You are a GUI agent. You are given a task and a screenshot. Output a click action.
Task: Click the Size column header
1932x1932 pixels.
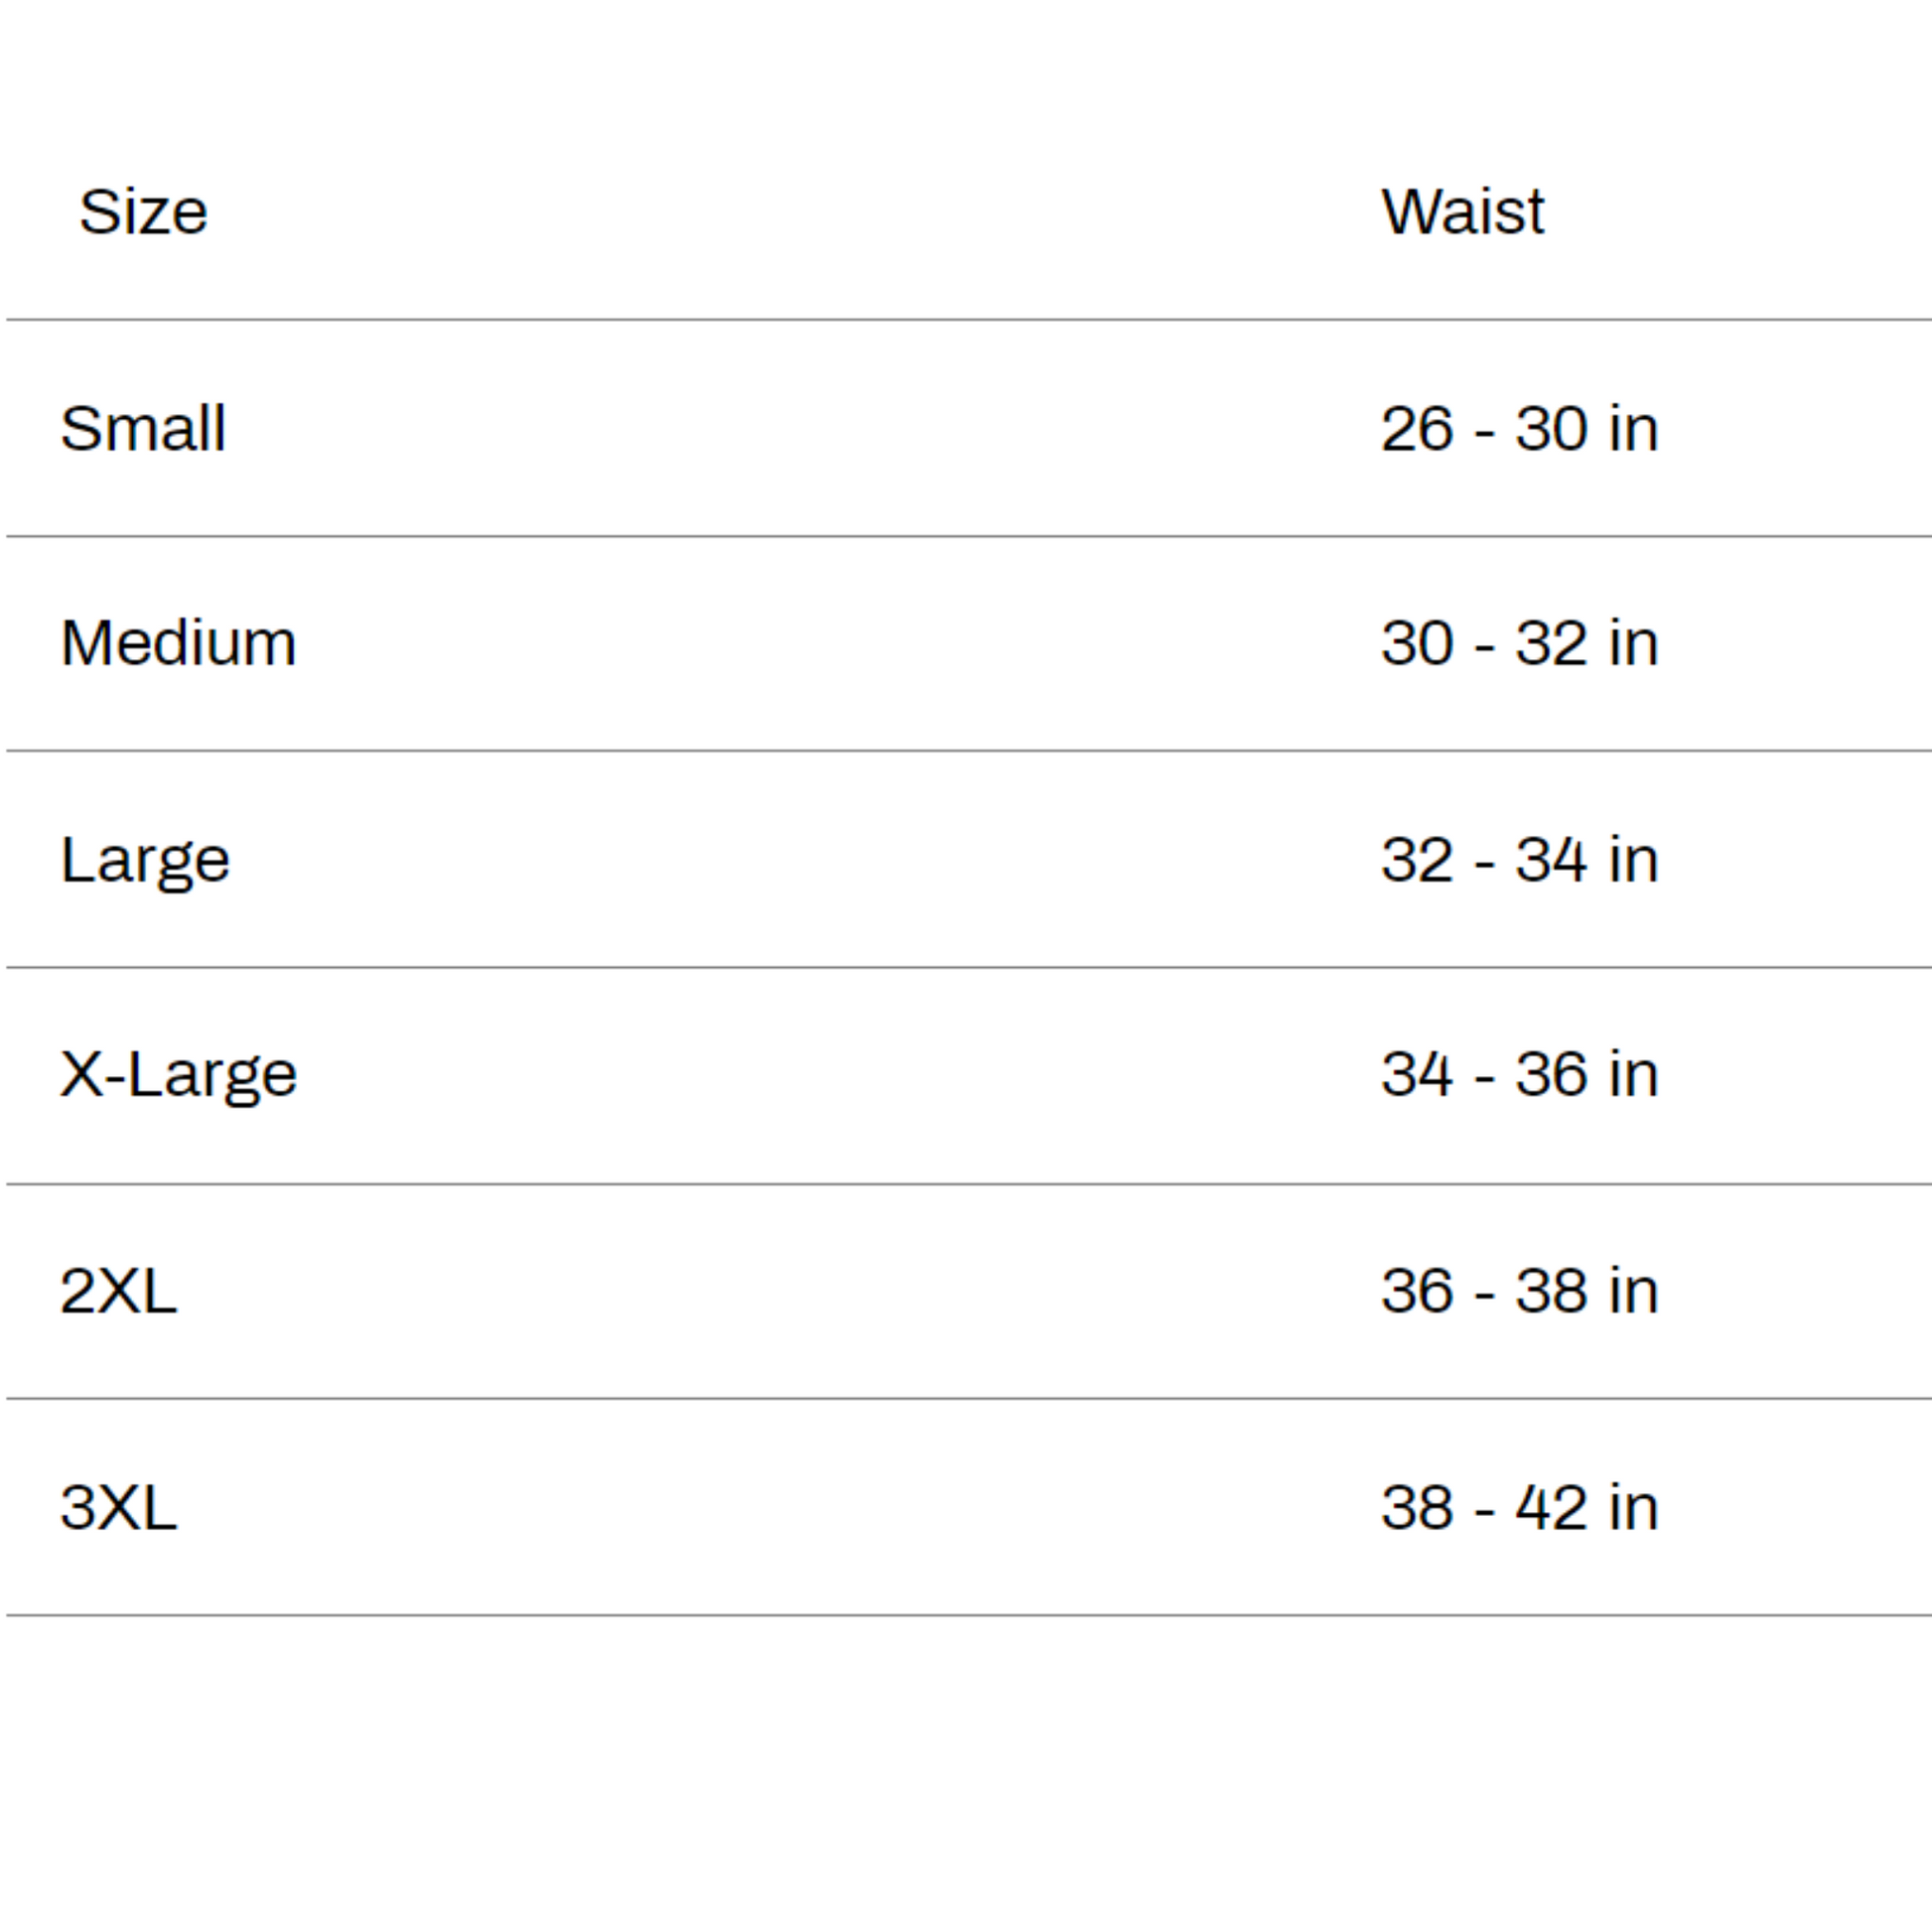click(x=143, y=212)
